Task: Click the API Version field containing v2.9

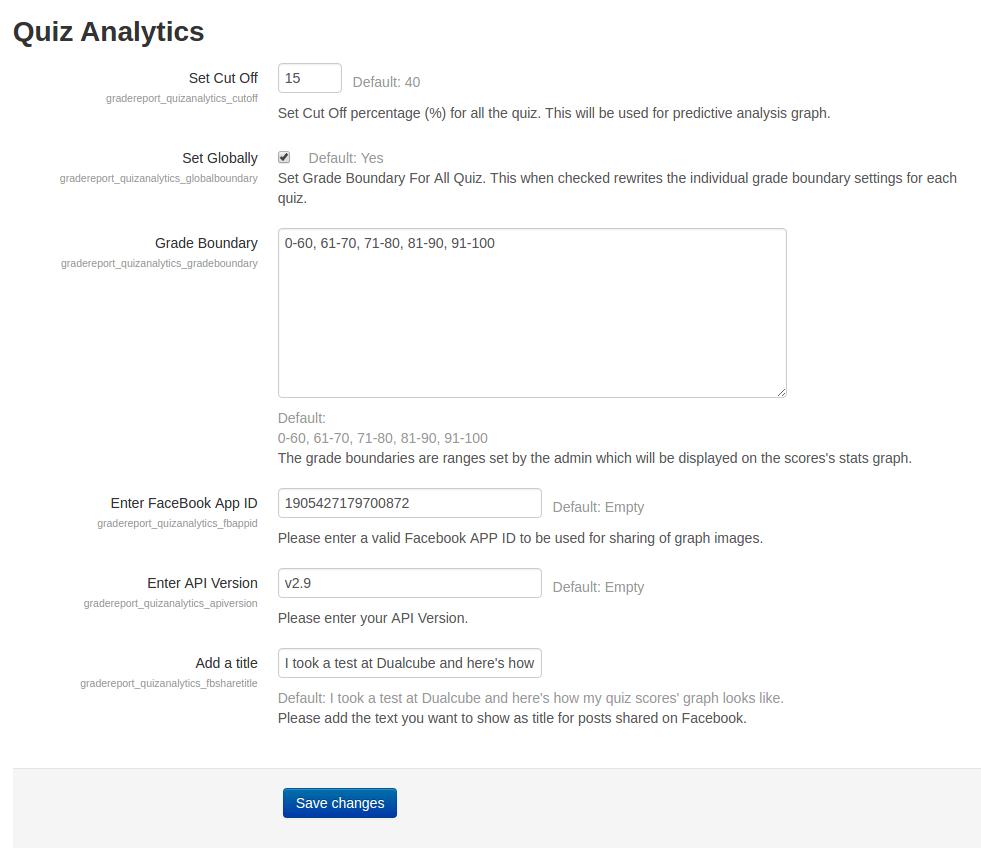Action: [409, 583]
